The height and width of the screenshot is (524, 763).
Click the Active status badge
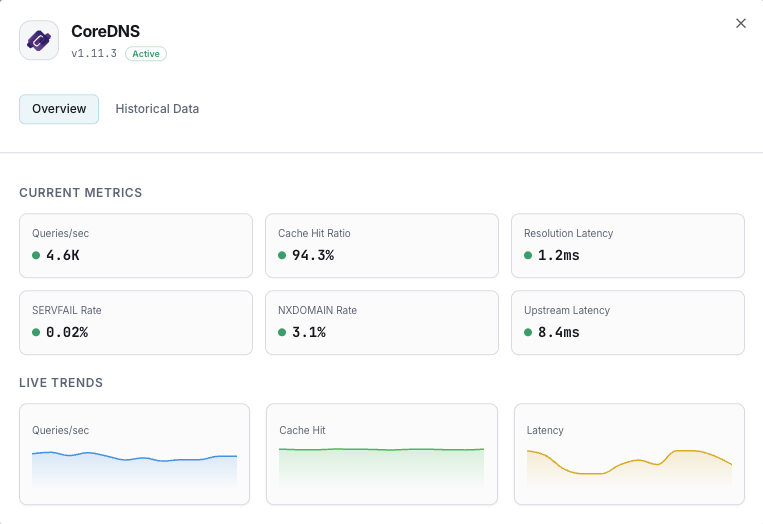[x=146, y=54]
